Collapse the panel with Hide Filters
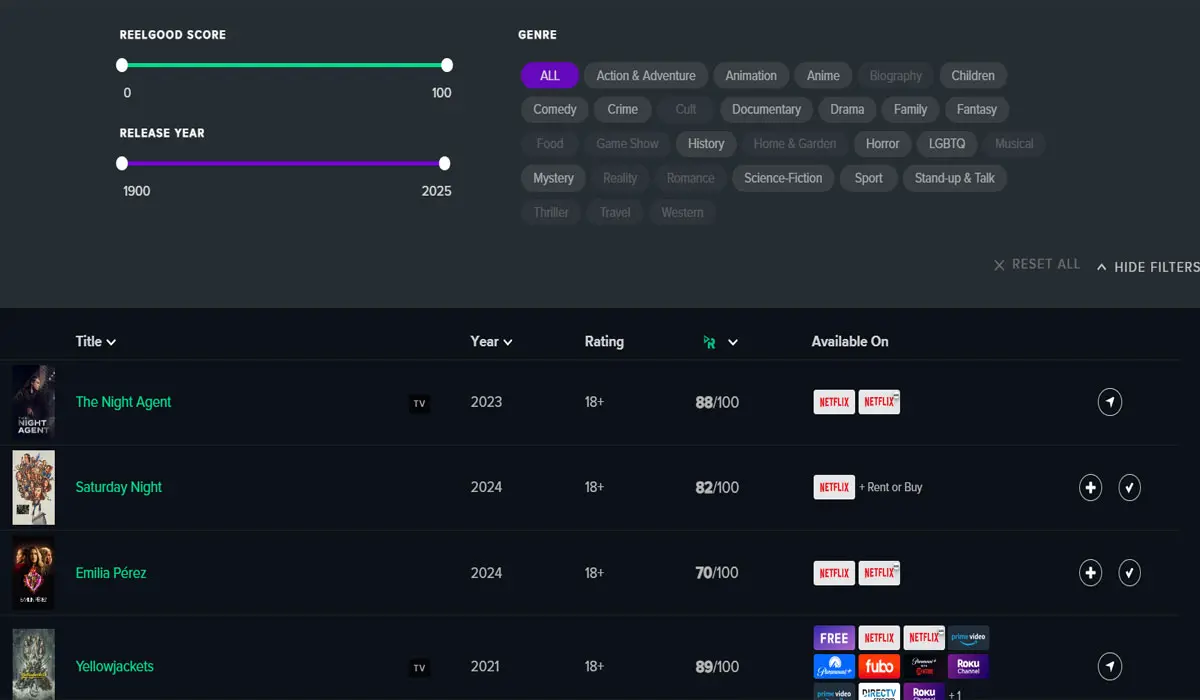Screen dimensions: 1200x700 1147,267
